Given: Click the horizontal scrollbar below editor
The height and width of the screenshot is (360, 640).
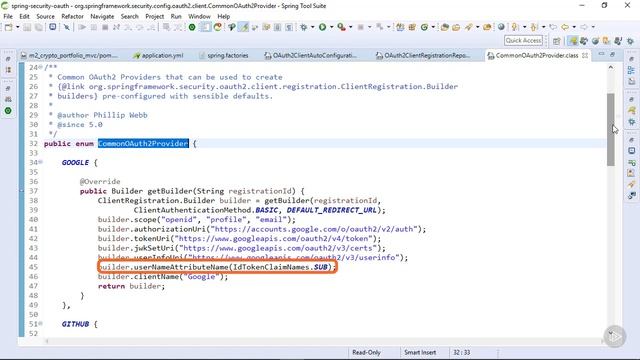Looking at the screenshot, I should 324,341.
